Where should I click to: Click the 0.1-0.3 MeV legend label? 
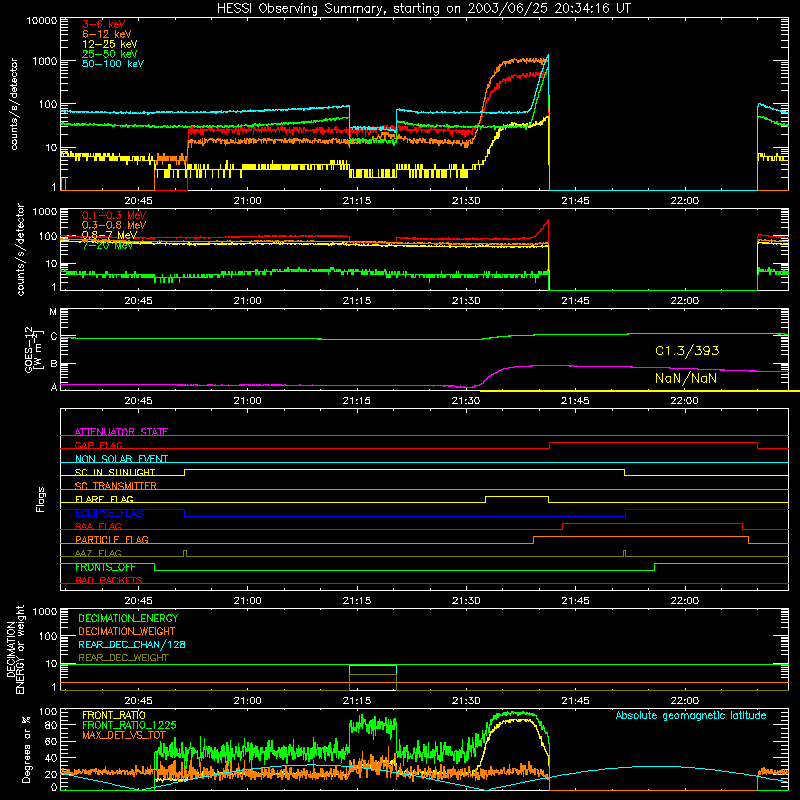(114, 215)
